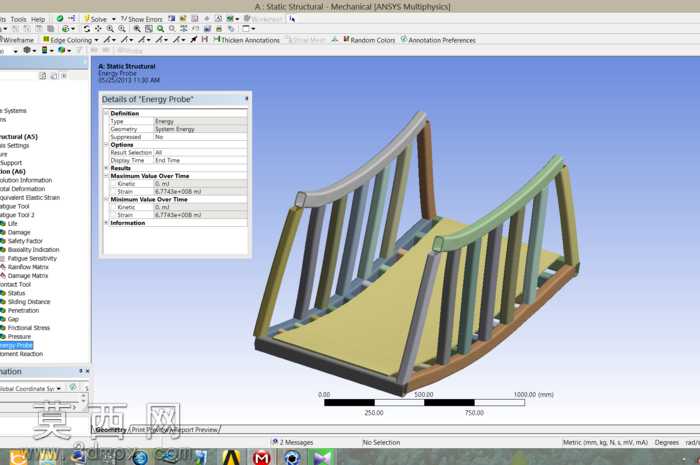Viewport: 700px width, 465px height.
Task: Close the bottom-left docked panel
Action: pos(87,371)
